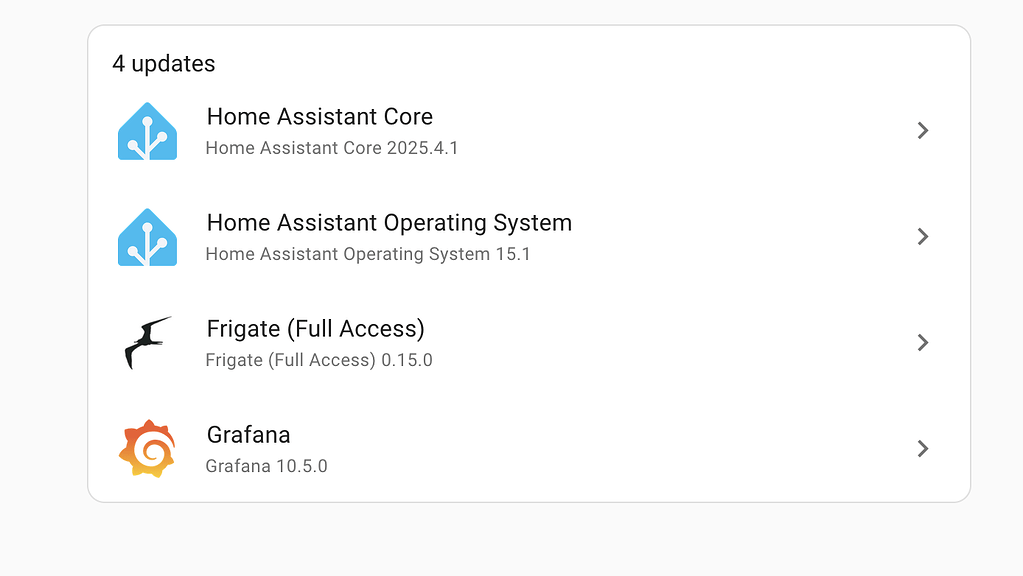Open the Frigate (Full Access) title
The width and height of the screenshot is (1023, 576).
[x=315, y=329]
